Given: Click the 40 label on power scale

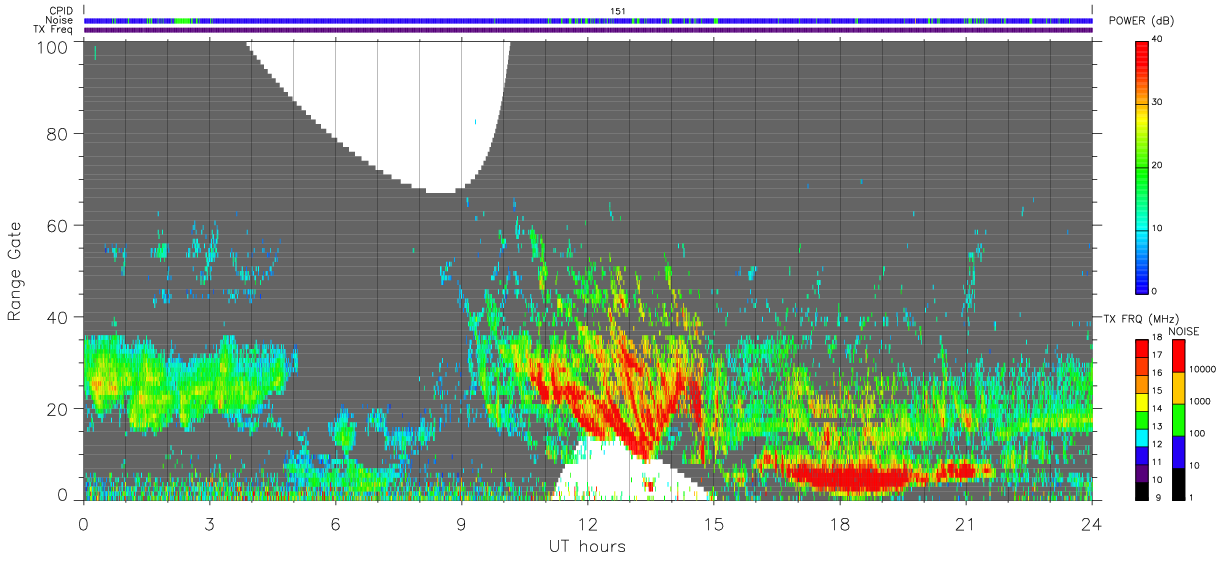Looking at the screenshot, I should tap(1158, 40).
